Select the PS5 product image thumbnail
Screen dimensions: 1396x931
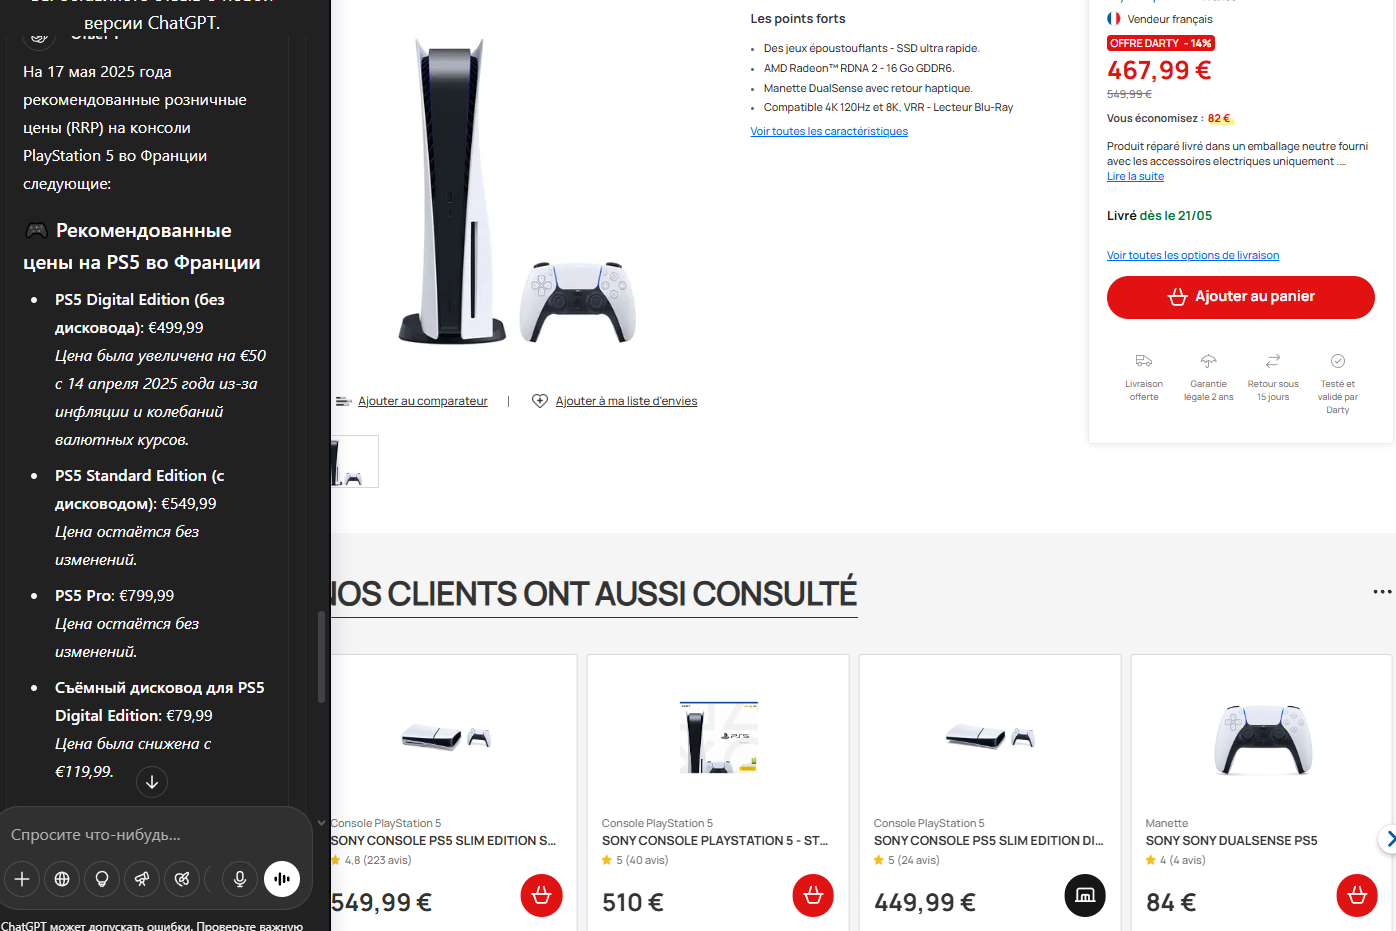point(354,461)
